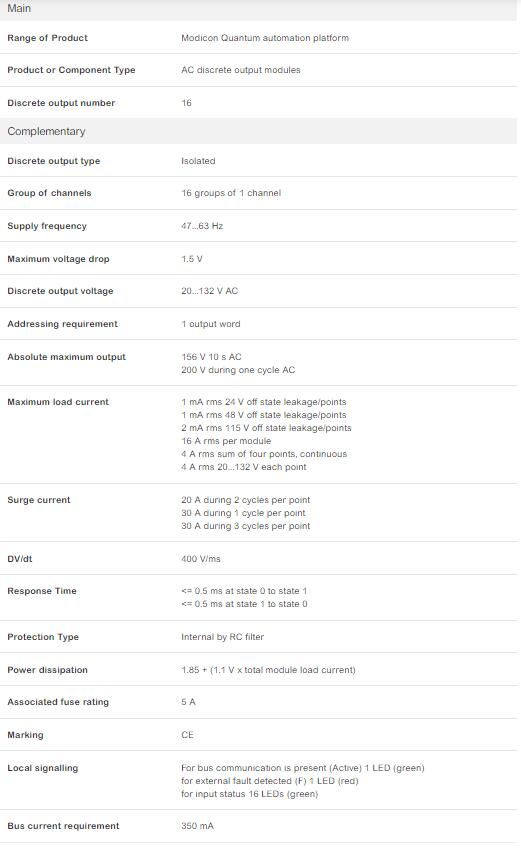The width and height of the screenshot is (521, 848).
Task: Select the Range of Product label
Action: tap(48, 38)
